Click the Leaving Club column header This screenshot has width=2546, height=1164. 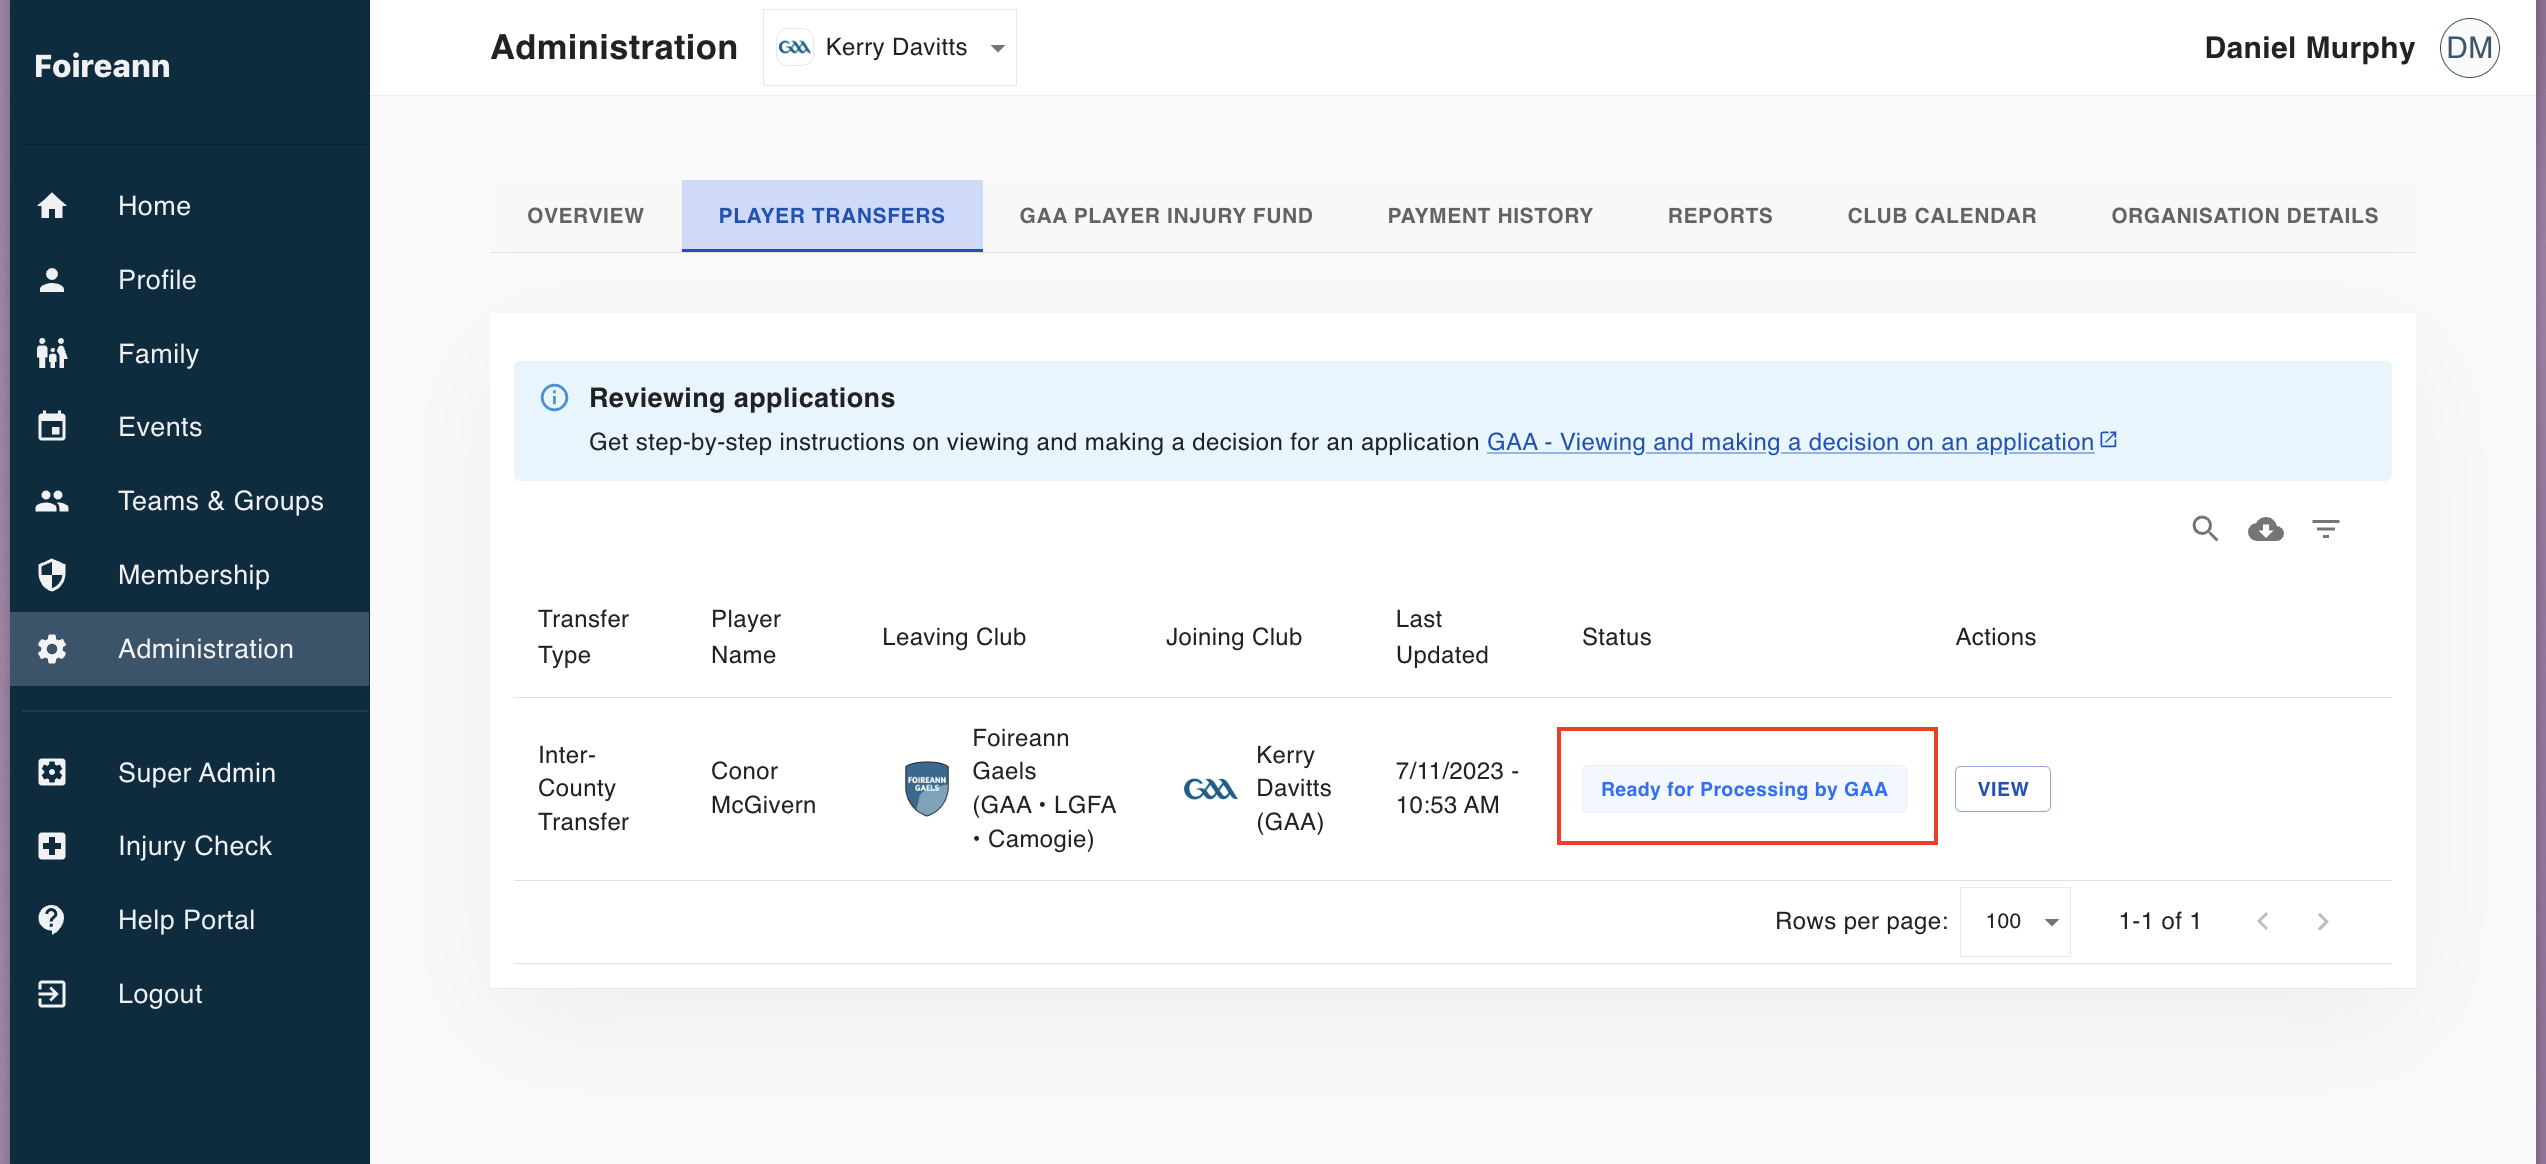(x=954, y=637)
